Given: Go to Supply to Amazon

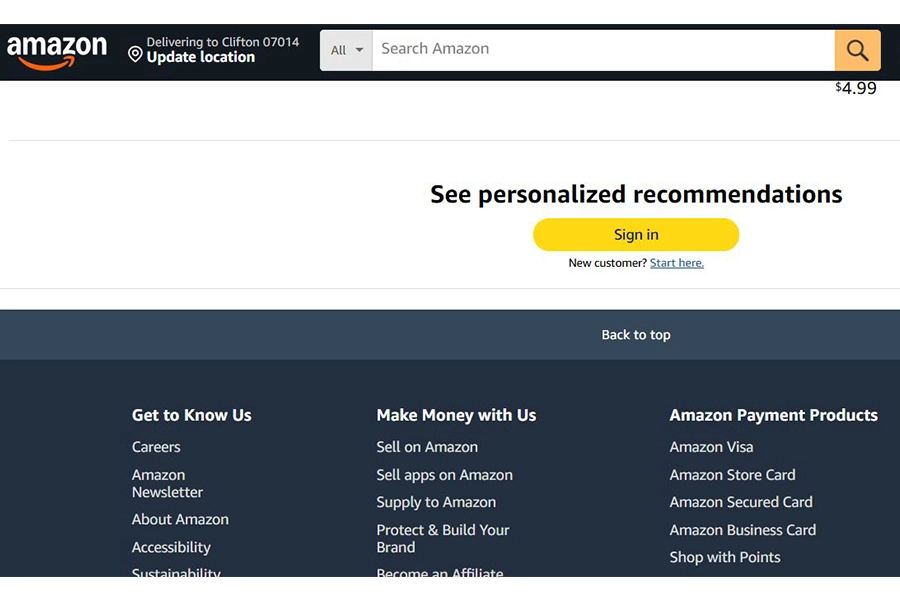Looking at the screenshot, I should [x=436, y=502].
